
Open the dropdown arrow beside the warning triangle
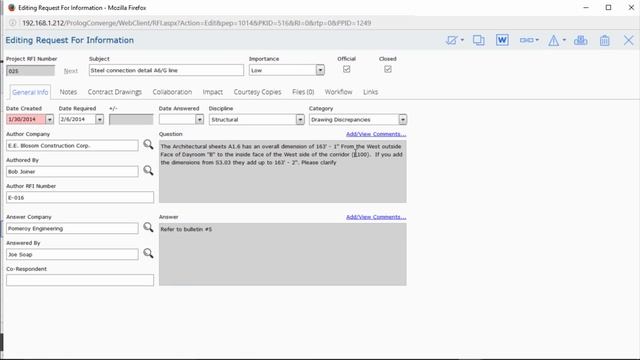564,40
